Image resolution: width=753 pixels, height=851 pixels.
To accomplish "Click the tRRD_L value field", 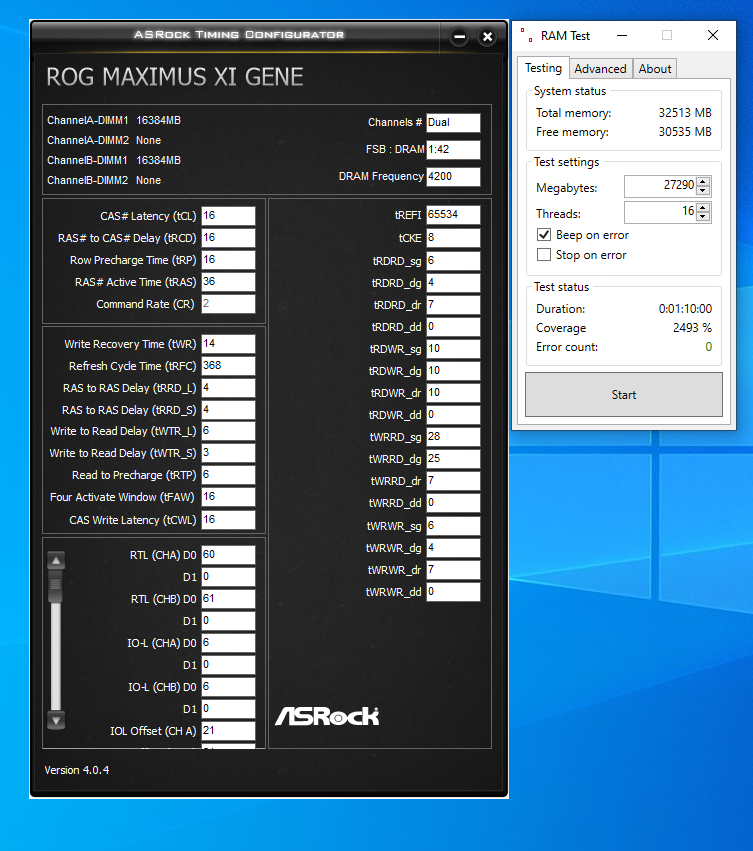I will tap(228, 388).
